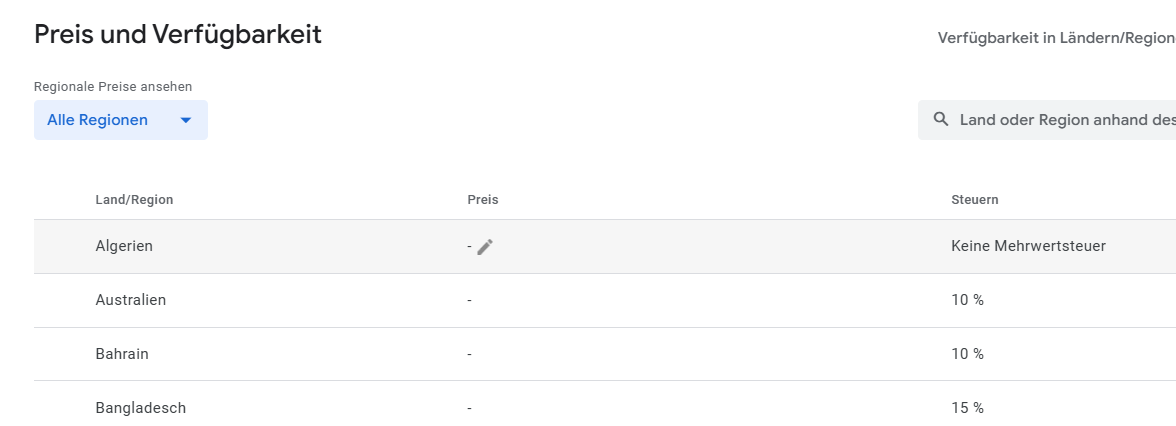The image size is (1176, 426).
Task: Open Verfügbarkeit in Ländern/Regionen link
Action: (x=1055, y=38)
